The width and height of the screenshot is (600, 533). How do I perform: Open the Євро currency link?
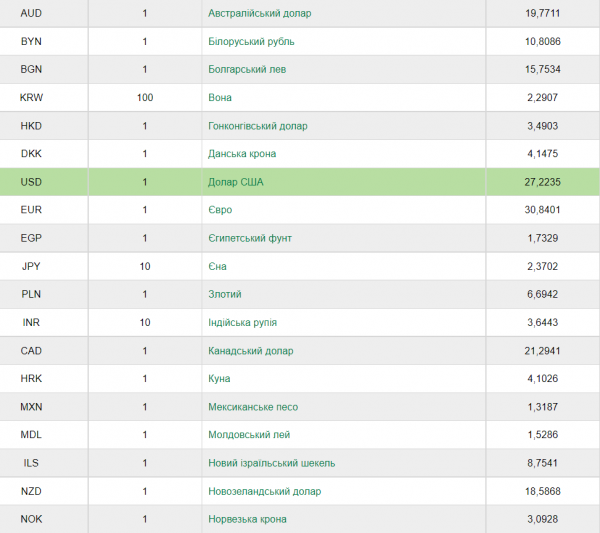[x=220, y=210]
